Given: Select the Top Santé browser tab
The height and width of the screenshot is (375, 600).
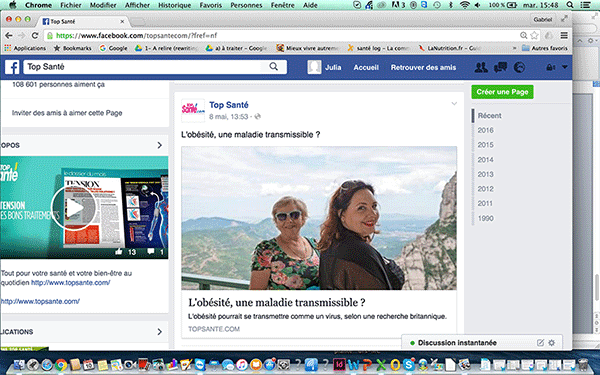Looking at the screenshot, I should point(83,22).
